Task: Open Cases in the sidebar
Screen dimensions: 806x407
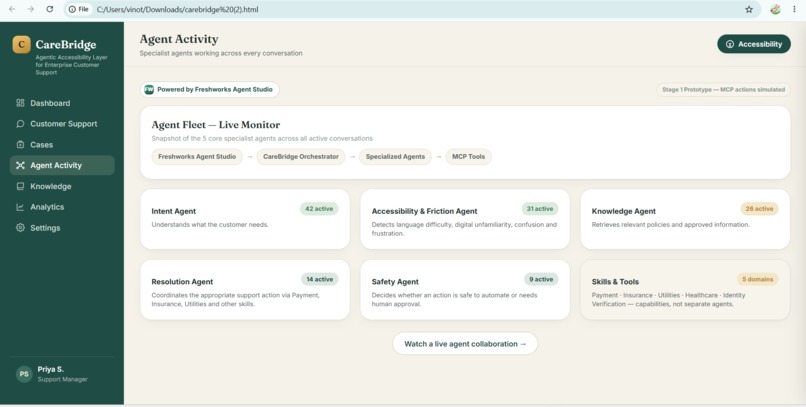Action: pyautogui.click(x=62, y=144)
